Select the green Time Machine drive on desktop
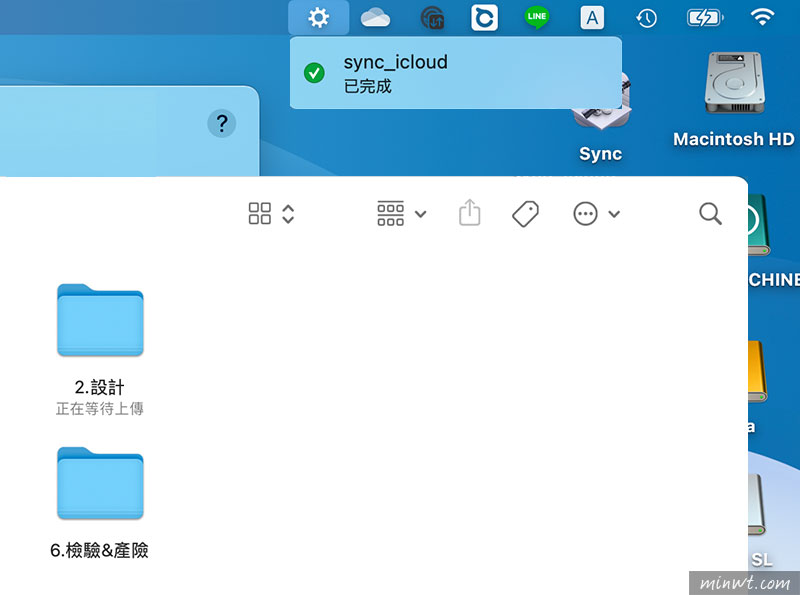800x595 pixels. pos(759,225)
